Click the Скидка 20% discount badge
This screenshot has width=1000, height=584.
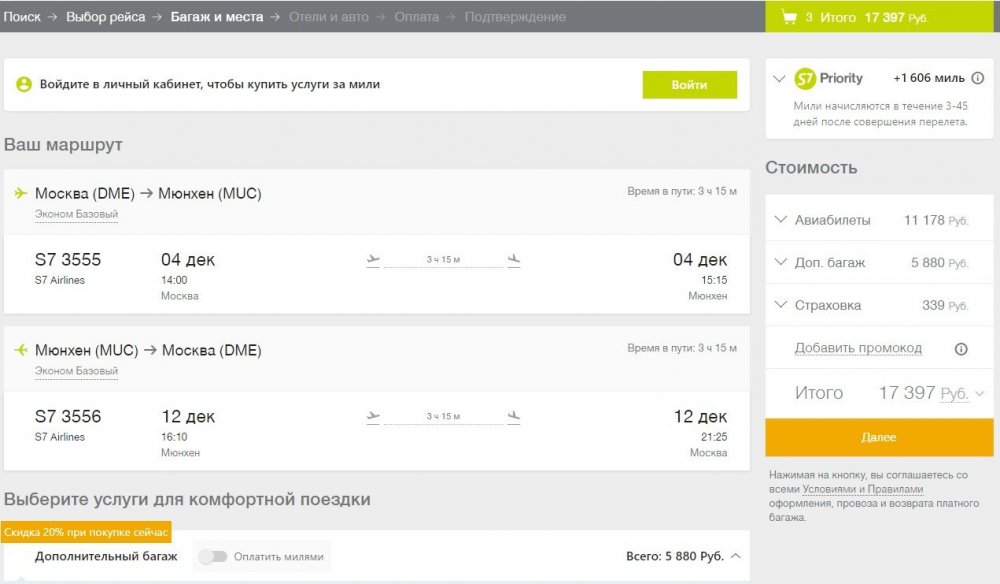pos(86,532)
